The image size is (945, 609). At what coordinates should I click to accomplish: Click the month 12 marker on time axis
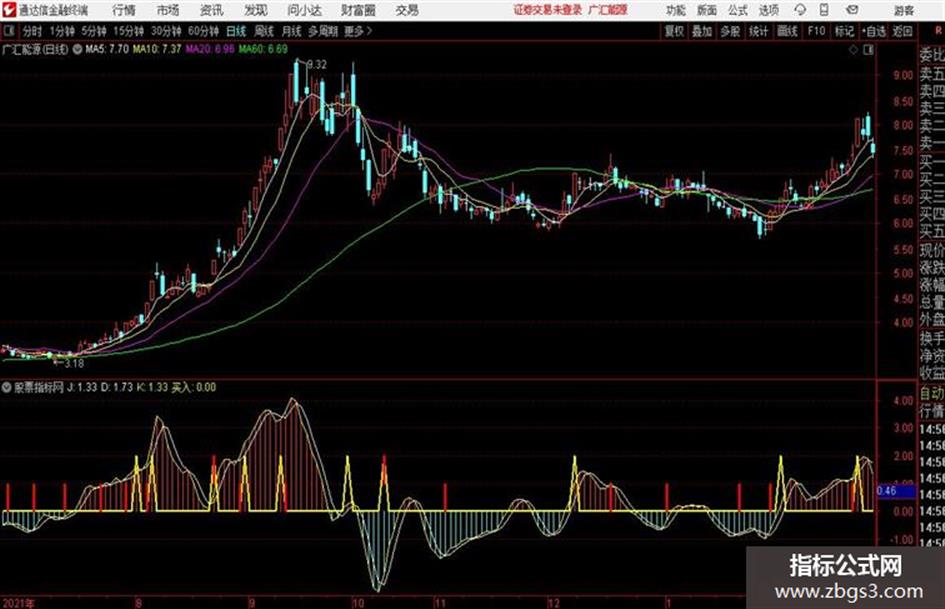click(x=553, y=602)
